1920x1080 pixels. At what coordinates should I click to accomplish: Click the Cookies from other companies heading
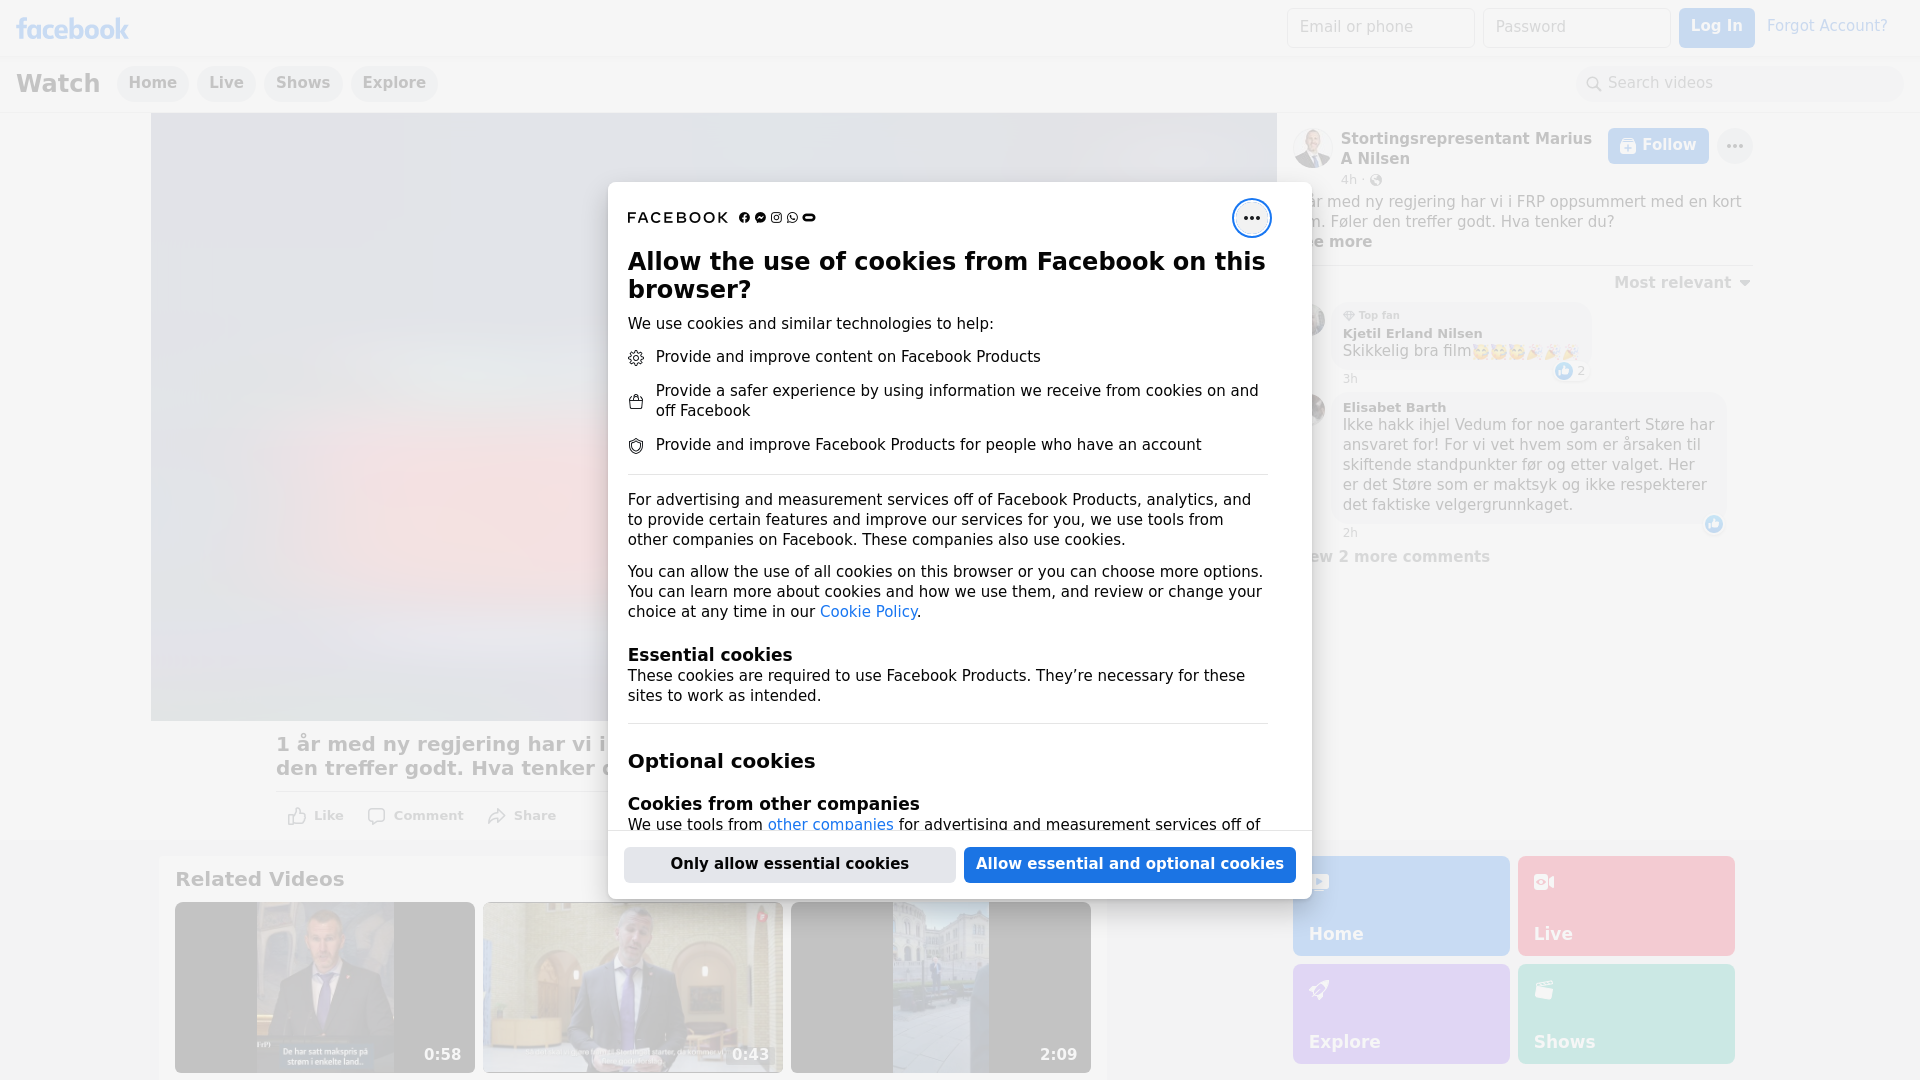[x=773, y=804]
